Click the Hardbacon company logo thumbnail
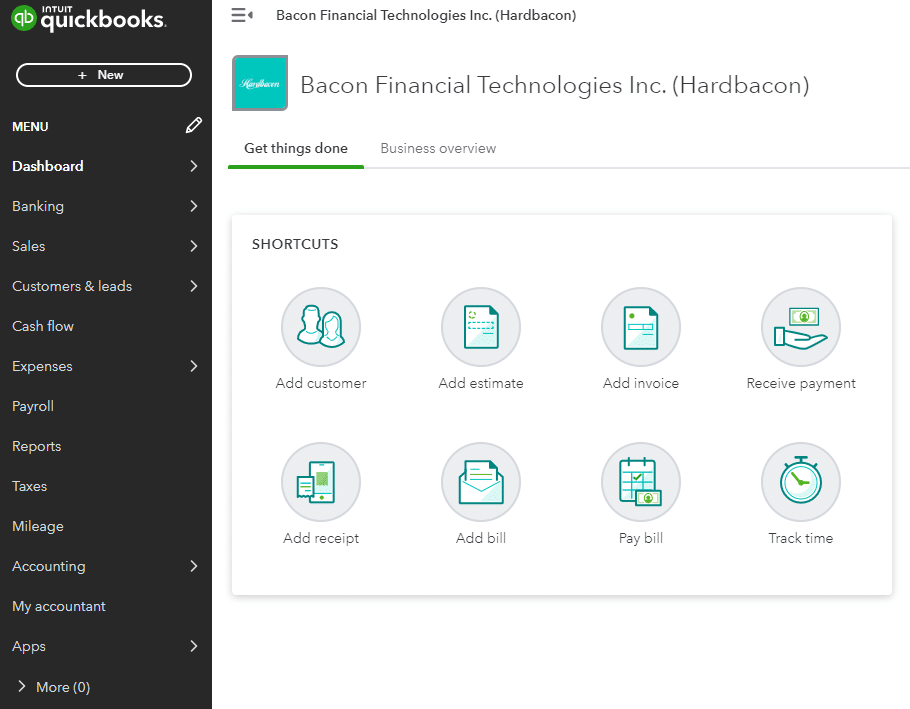The width and height of the screenshot is (910, 709). [x=259, y=84]
